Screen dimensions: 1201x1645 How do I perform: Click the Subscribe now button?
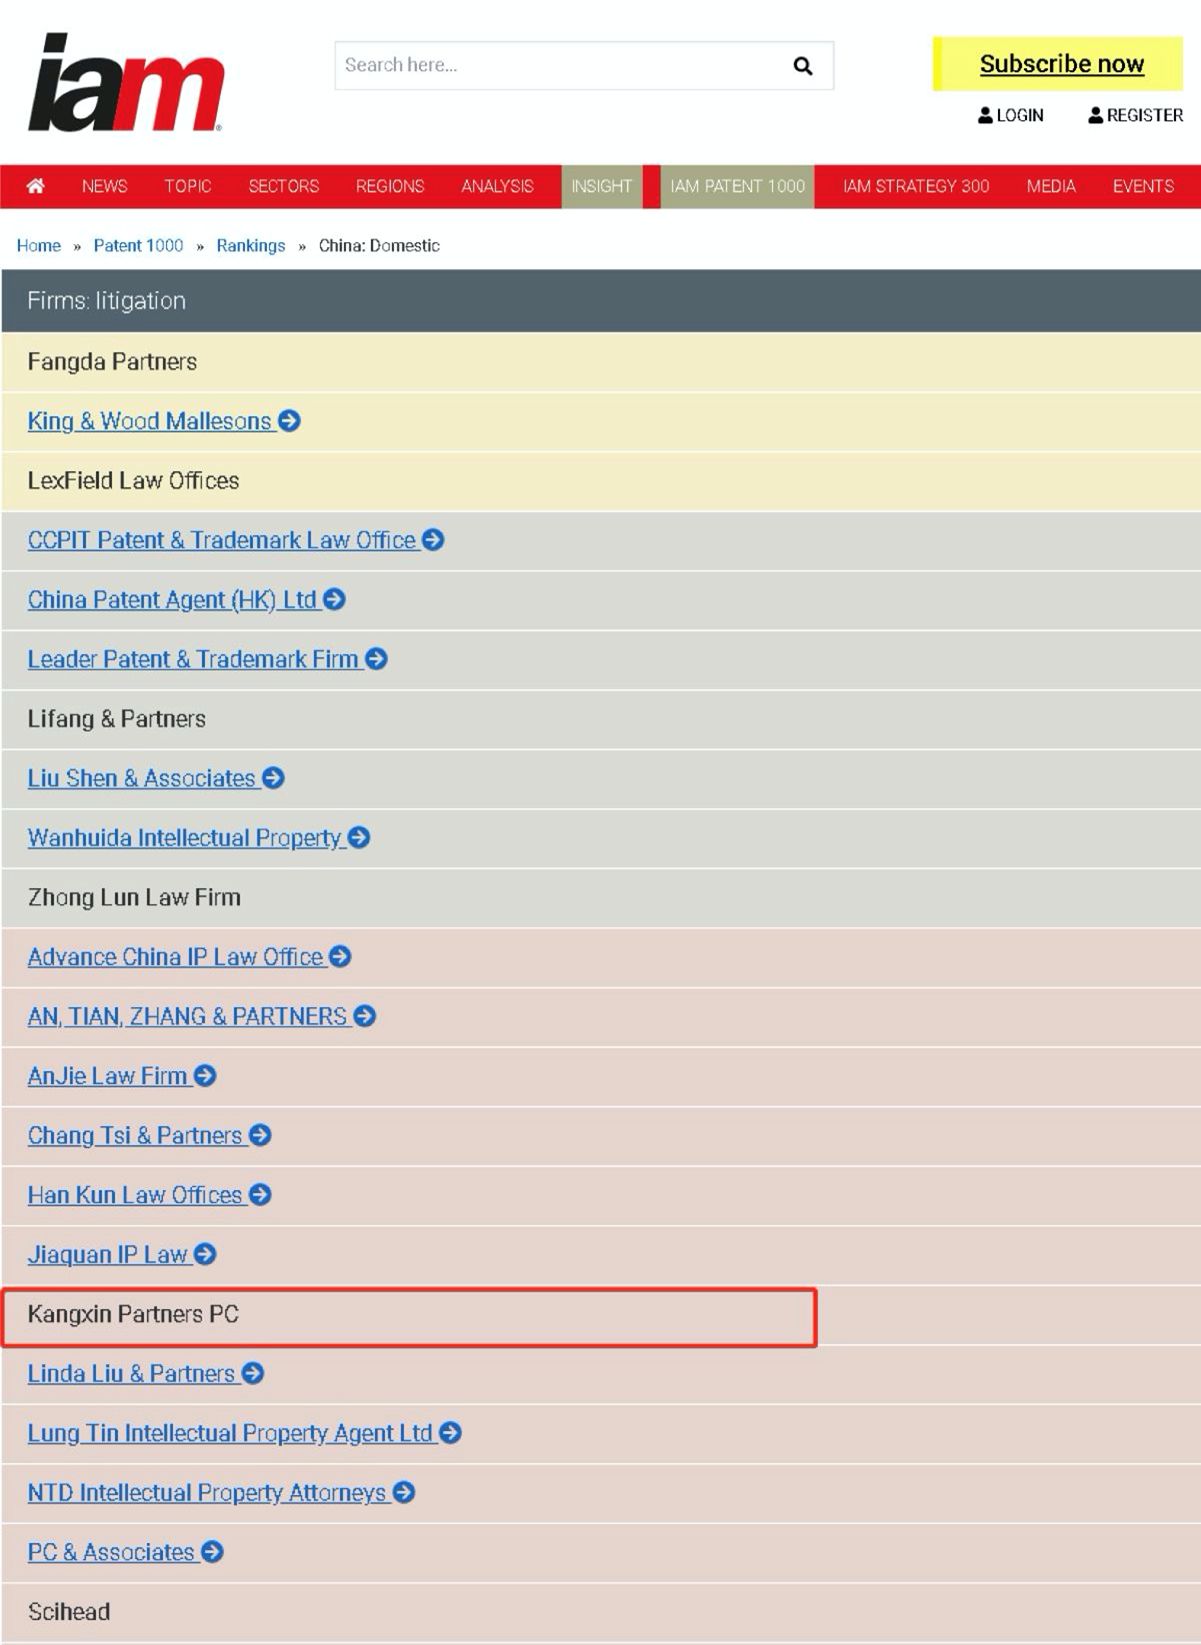[1058, 64]
